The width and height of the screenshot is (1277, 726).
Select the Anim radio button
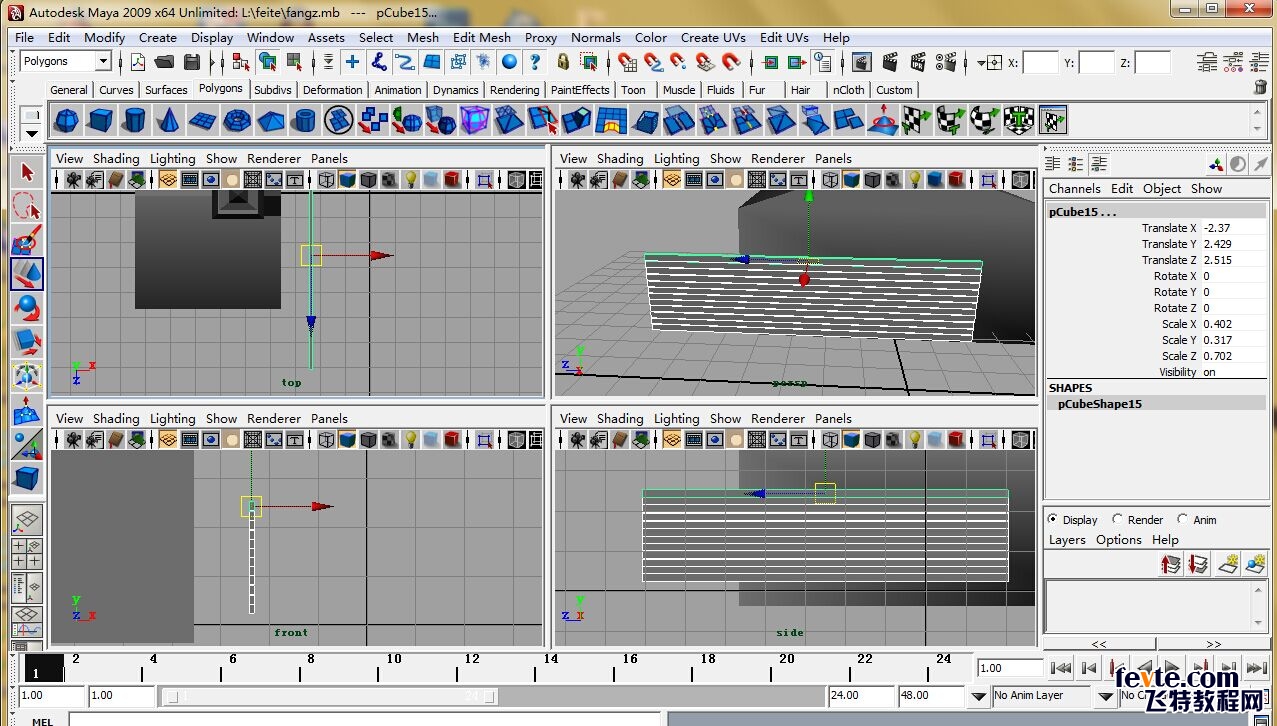point(1183,519)
